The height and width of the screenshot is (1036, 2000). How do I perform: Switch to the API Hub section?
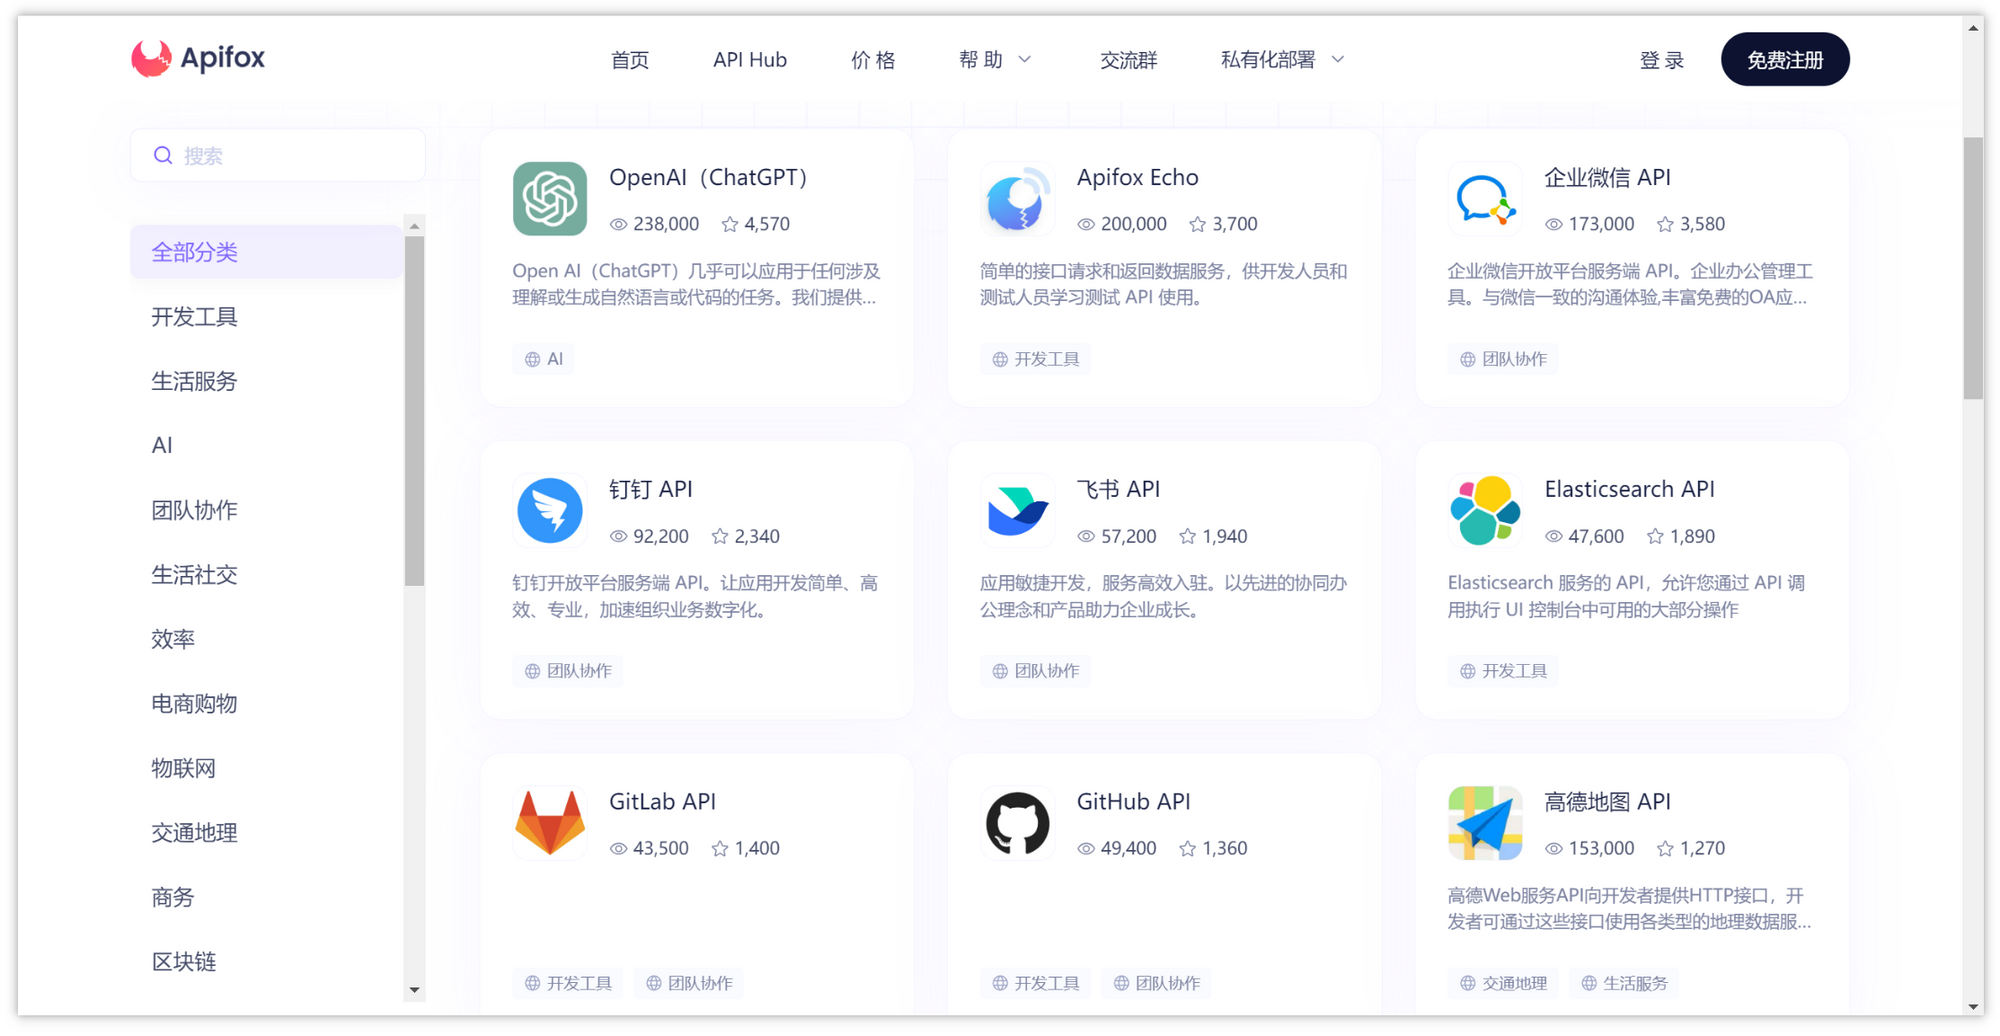click(749, 59)
